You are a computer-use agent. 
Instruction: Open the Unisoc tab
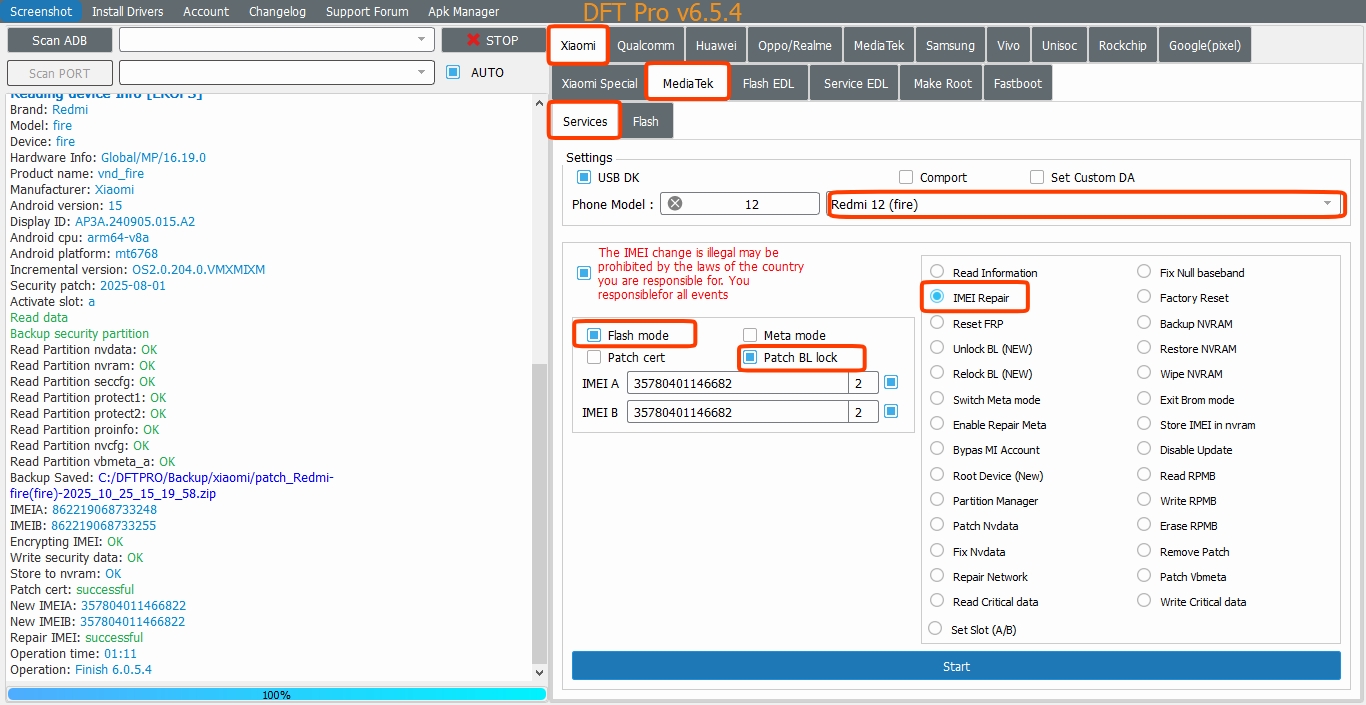pyautogui.click(x=1060, y=45)
